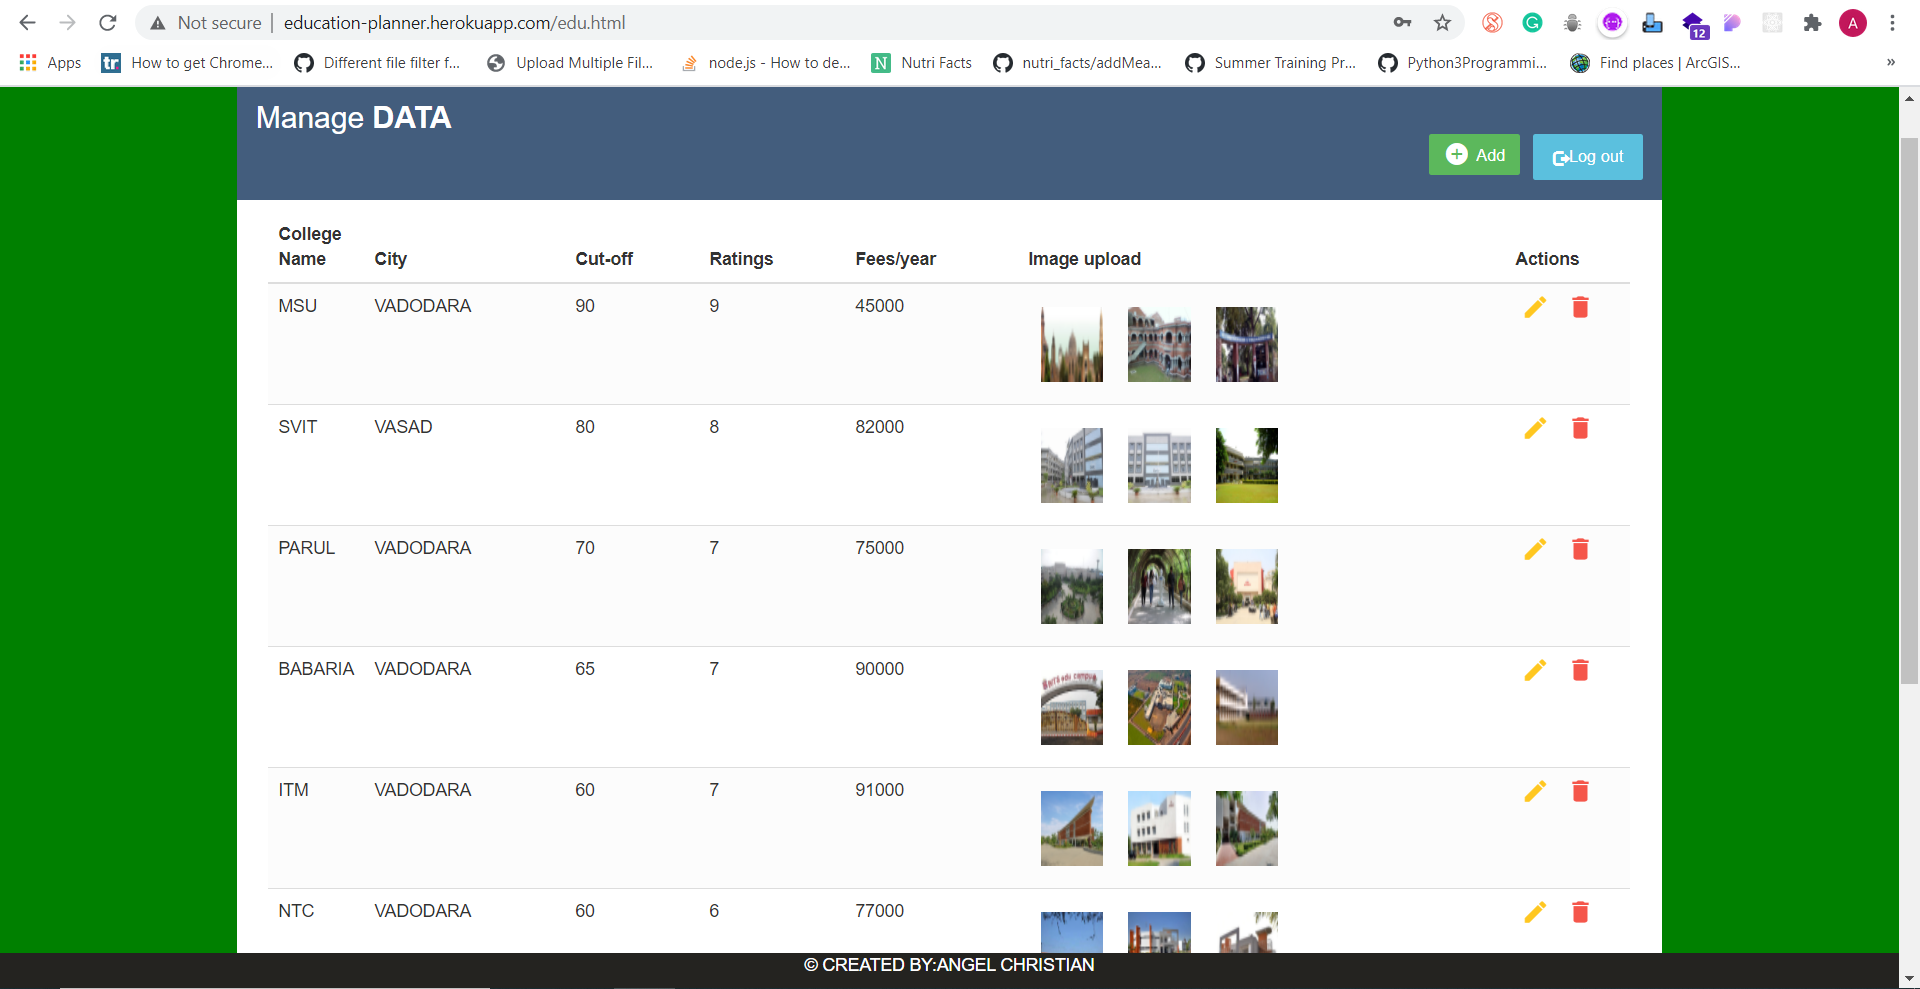Open the Grammarly extension icon

[1532, 22]
